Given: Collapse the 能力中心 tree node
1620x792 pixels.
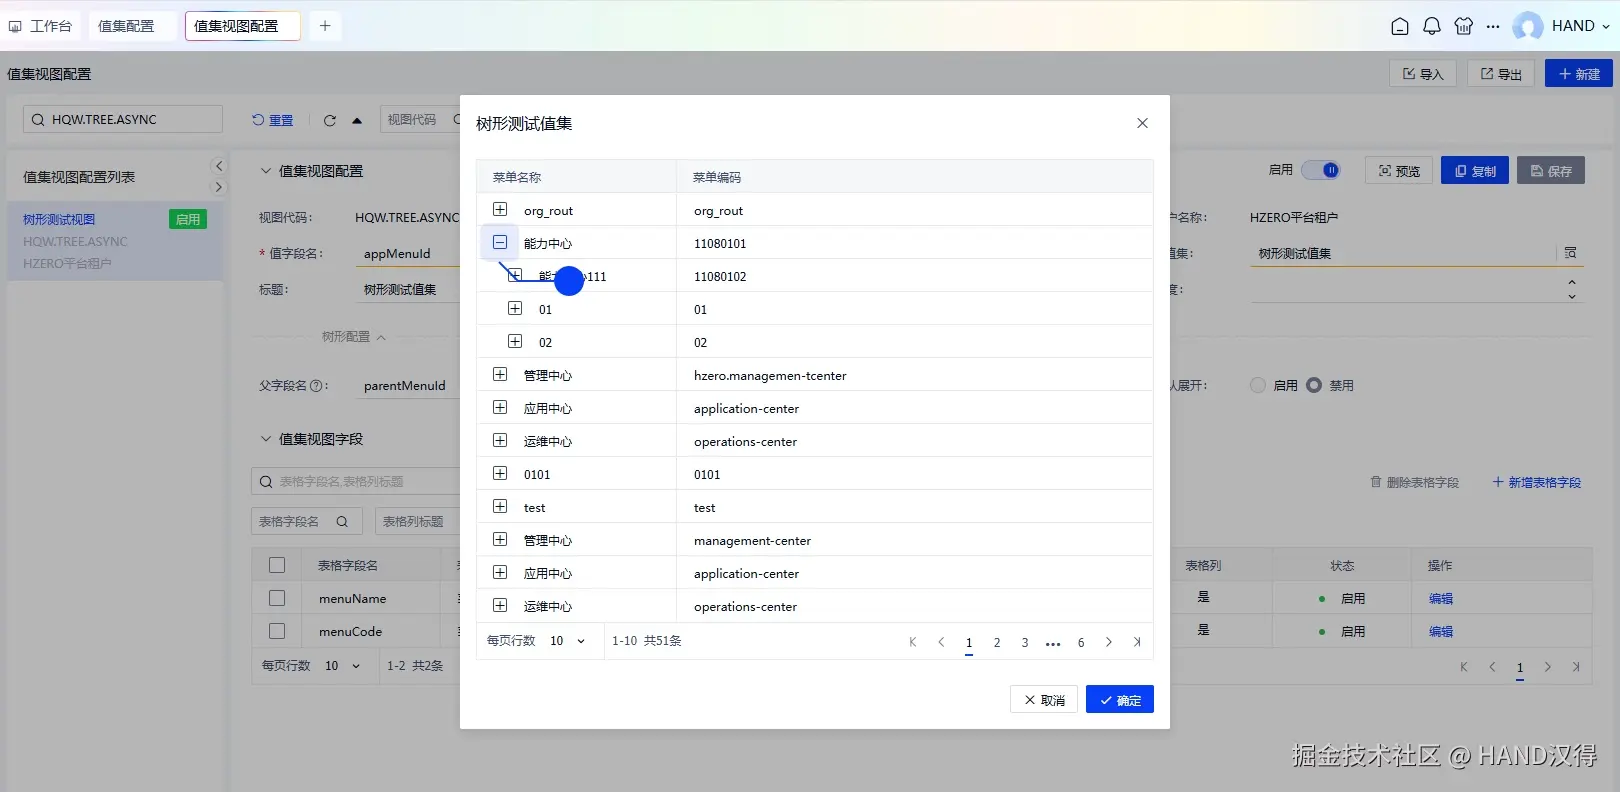Looking at the screenshot, I should click(500, 242).
